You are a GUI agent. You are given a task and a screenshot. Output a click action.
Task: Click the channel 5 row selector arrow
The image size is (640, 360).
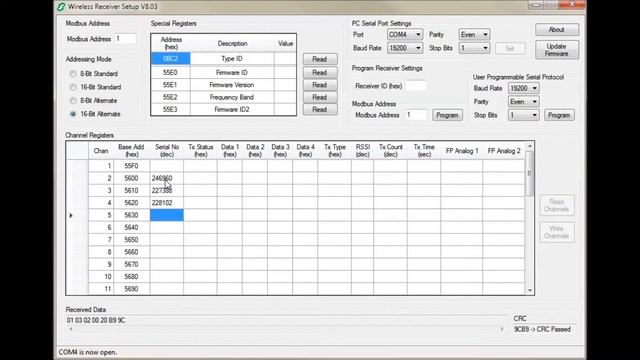point(71,215)
